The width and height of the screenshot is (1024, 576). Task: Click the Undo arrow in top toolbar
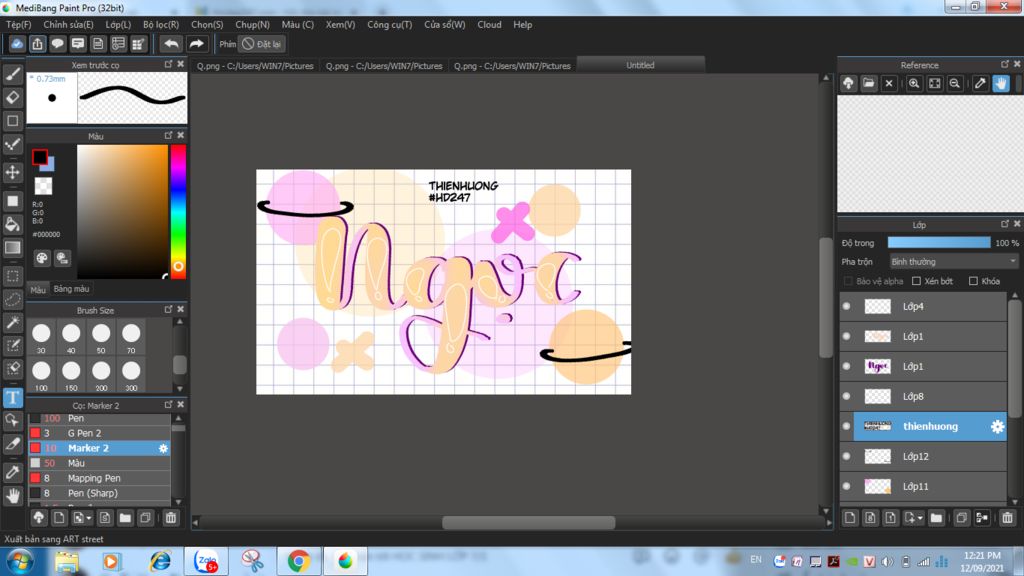(x=172, y=44)
